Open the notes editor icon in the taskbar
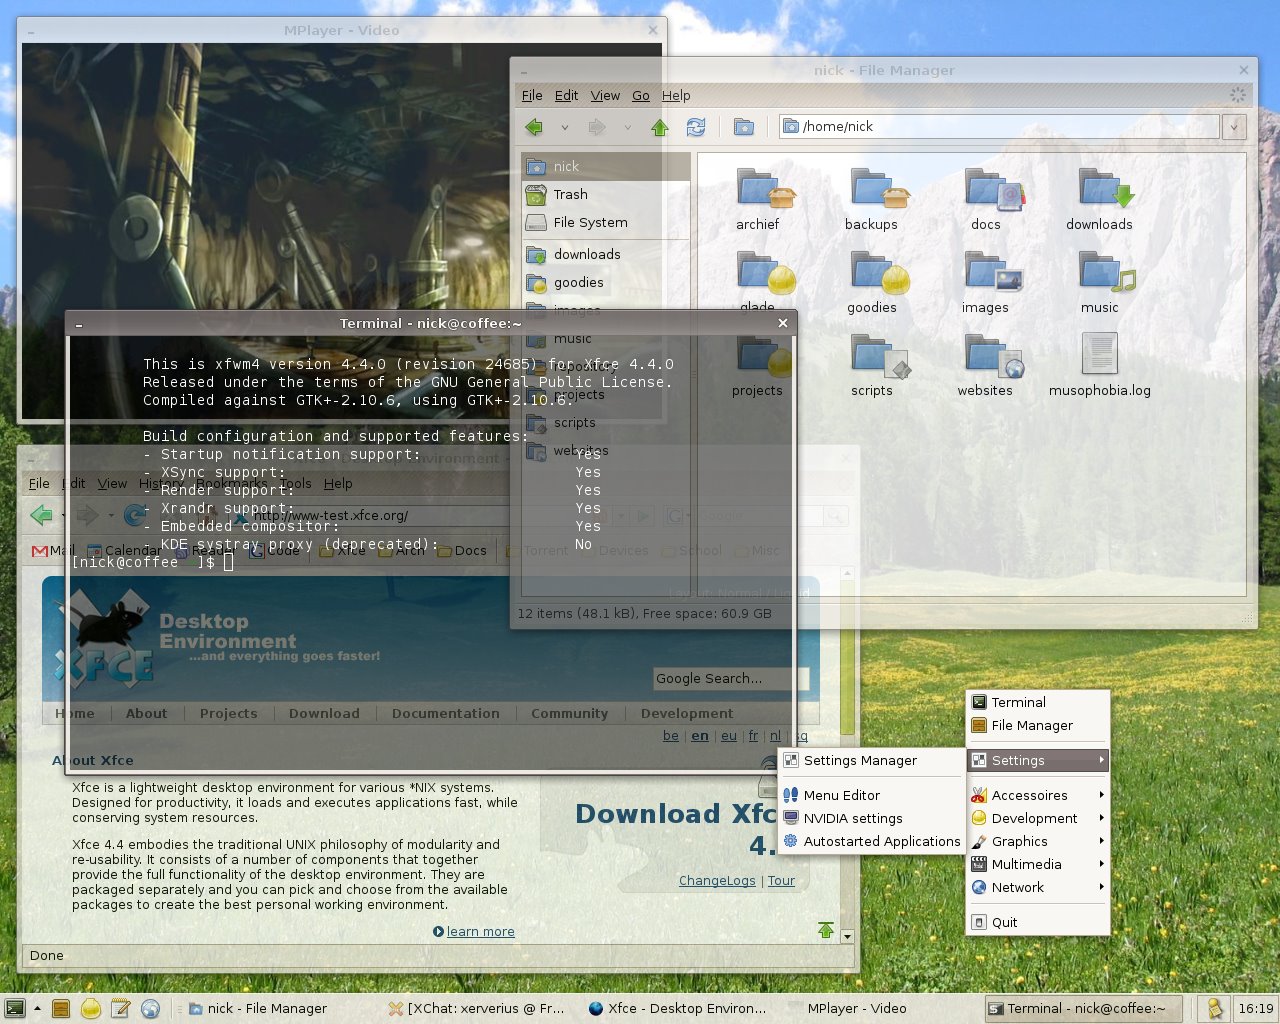 pyautogui.click(x=121, y=1008)
